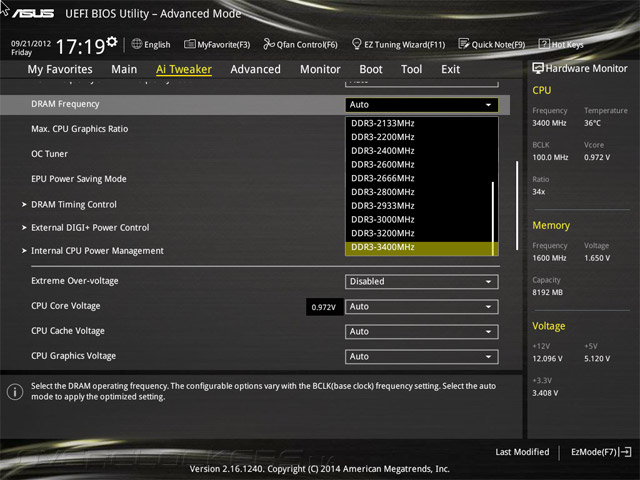Click the OC Tuner label
Viewport: 640px width, 480px height.
(49, 154)
